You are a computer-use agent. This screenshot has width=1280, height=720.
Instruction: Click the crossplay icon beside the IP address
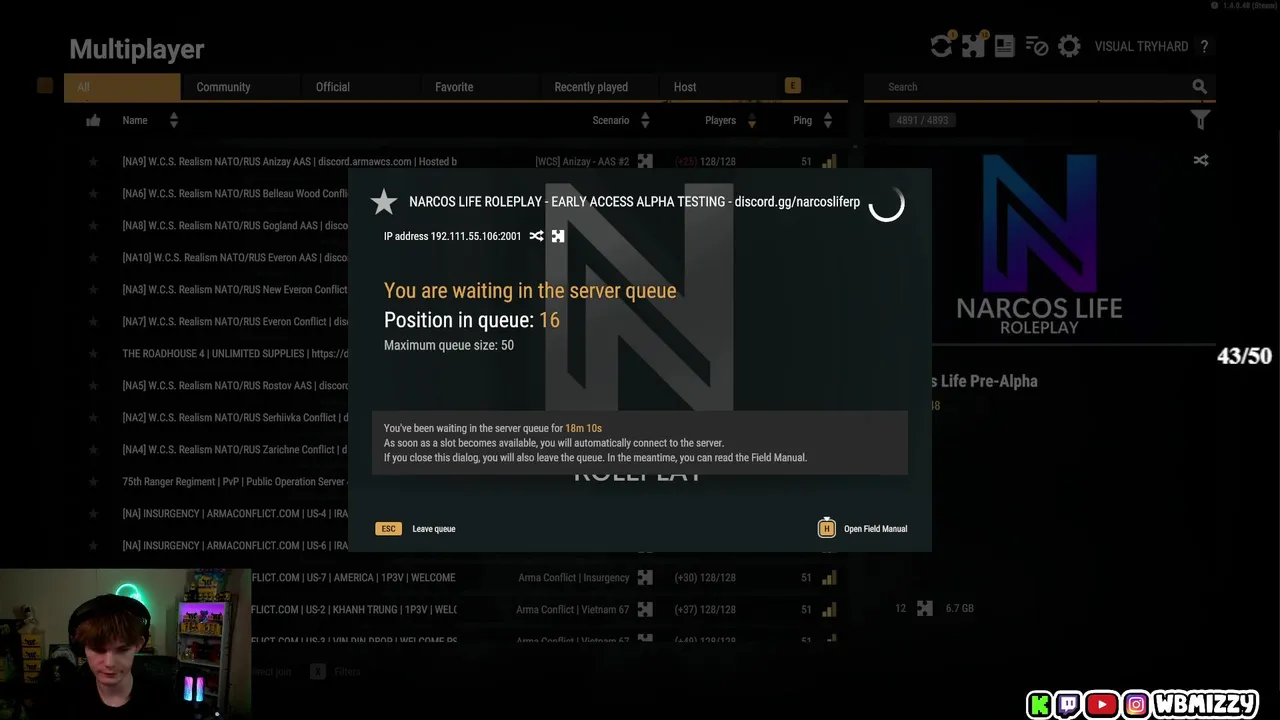(537, 236)
